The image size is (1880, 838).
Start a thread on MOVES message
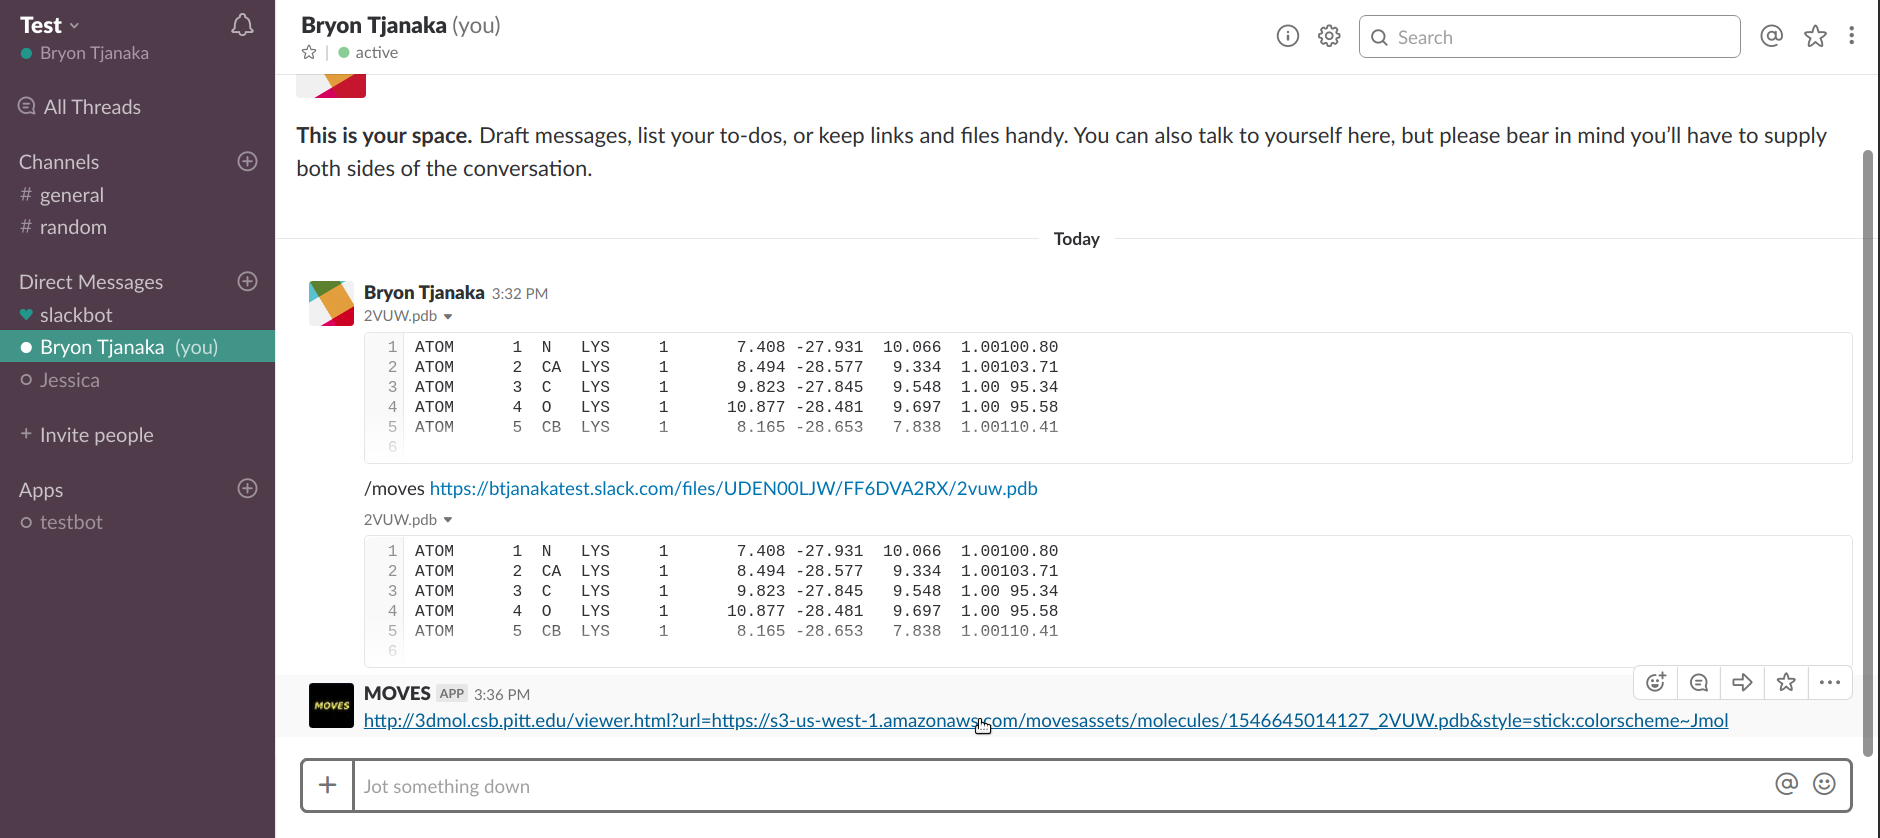click(x=1699, y=683)
